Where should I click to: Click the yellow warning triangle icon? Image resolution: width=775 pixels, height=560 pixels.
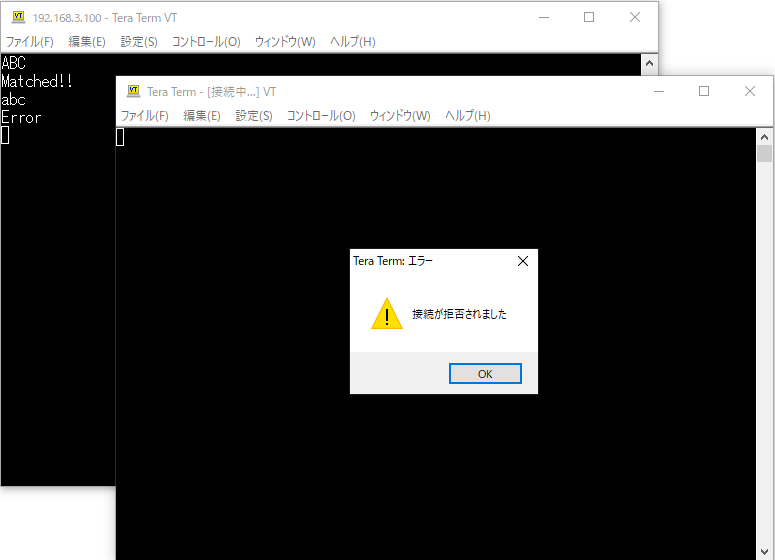point(387,313)
